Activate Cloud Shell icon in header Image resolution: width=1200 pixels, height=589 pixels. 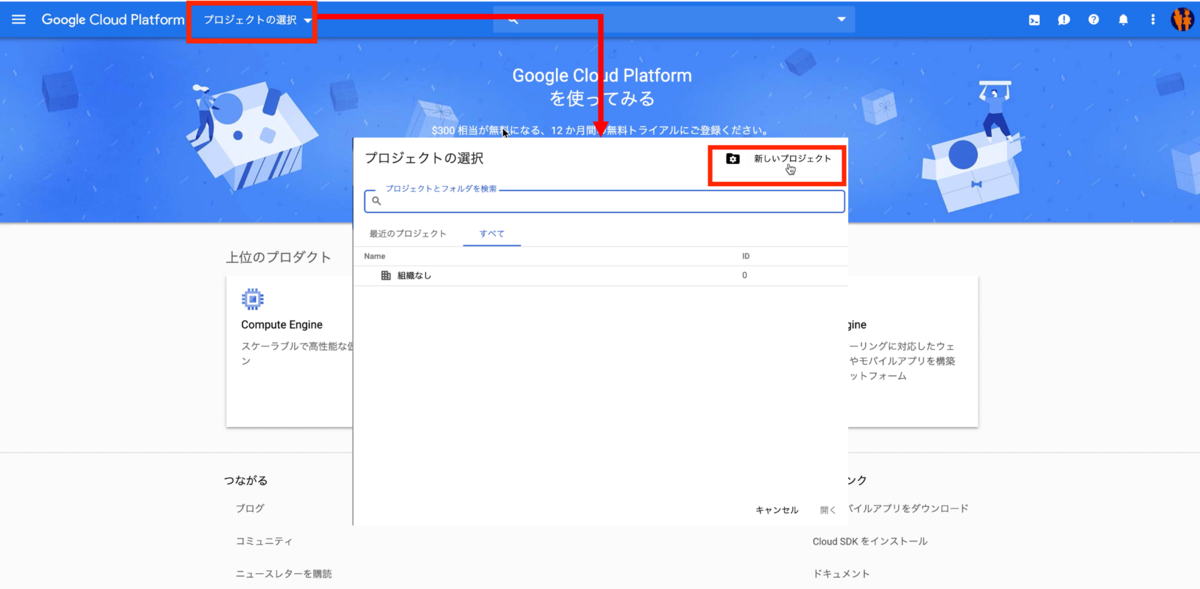click(x=1034, y=20)
